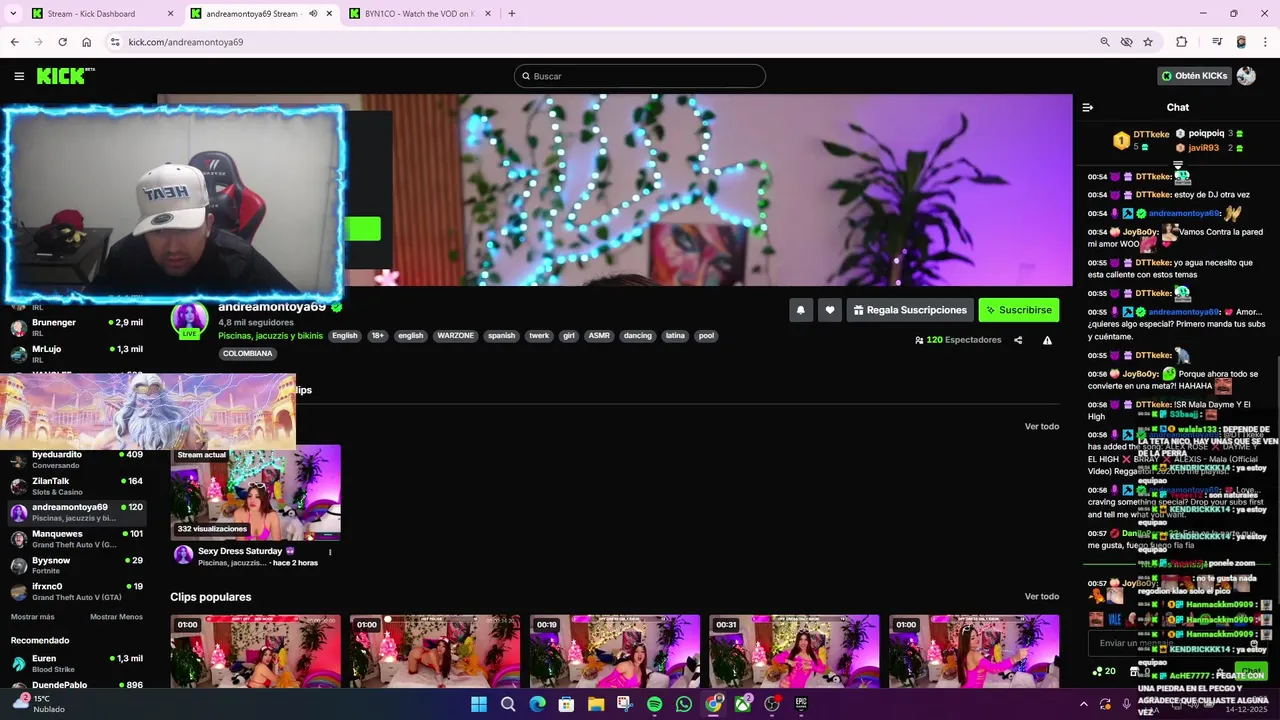Click the Obtén KICKs button
This screenshot has width=1280, height=720.
[x=1194, y=76]
